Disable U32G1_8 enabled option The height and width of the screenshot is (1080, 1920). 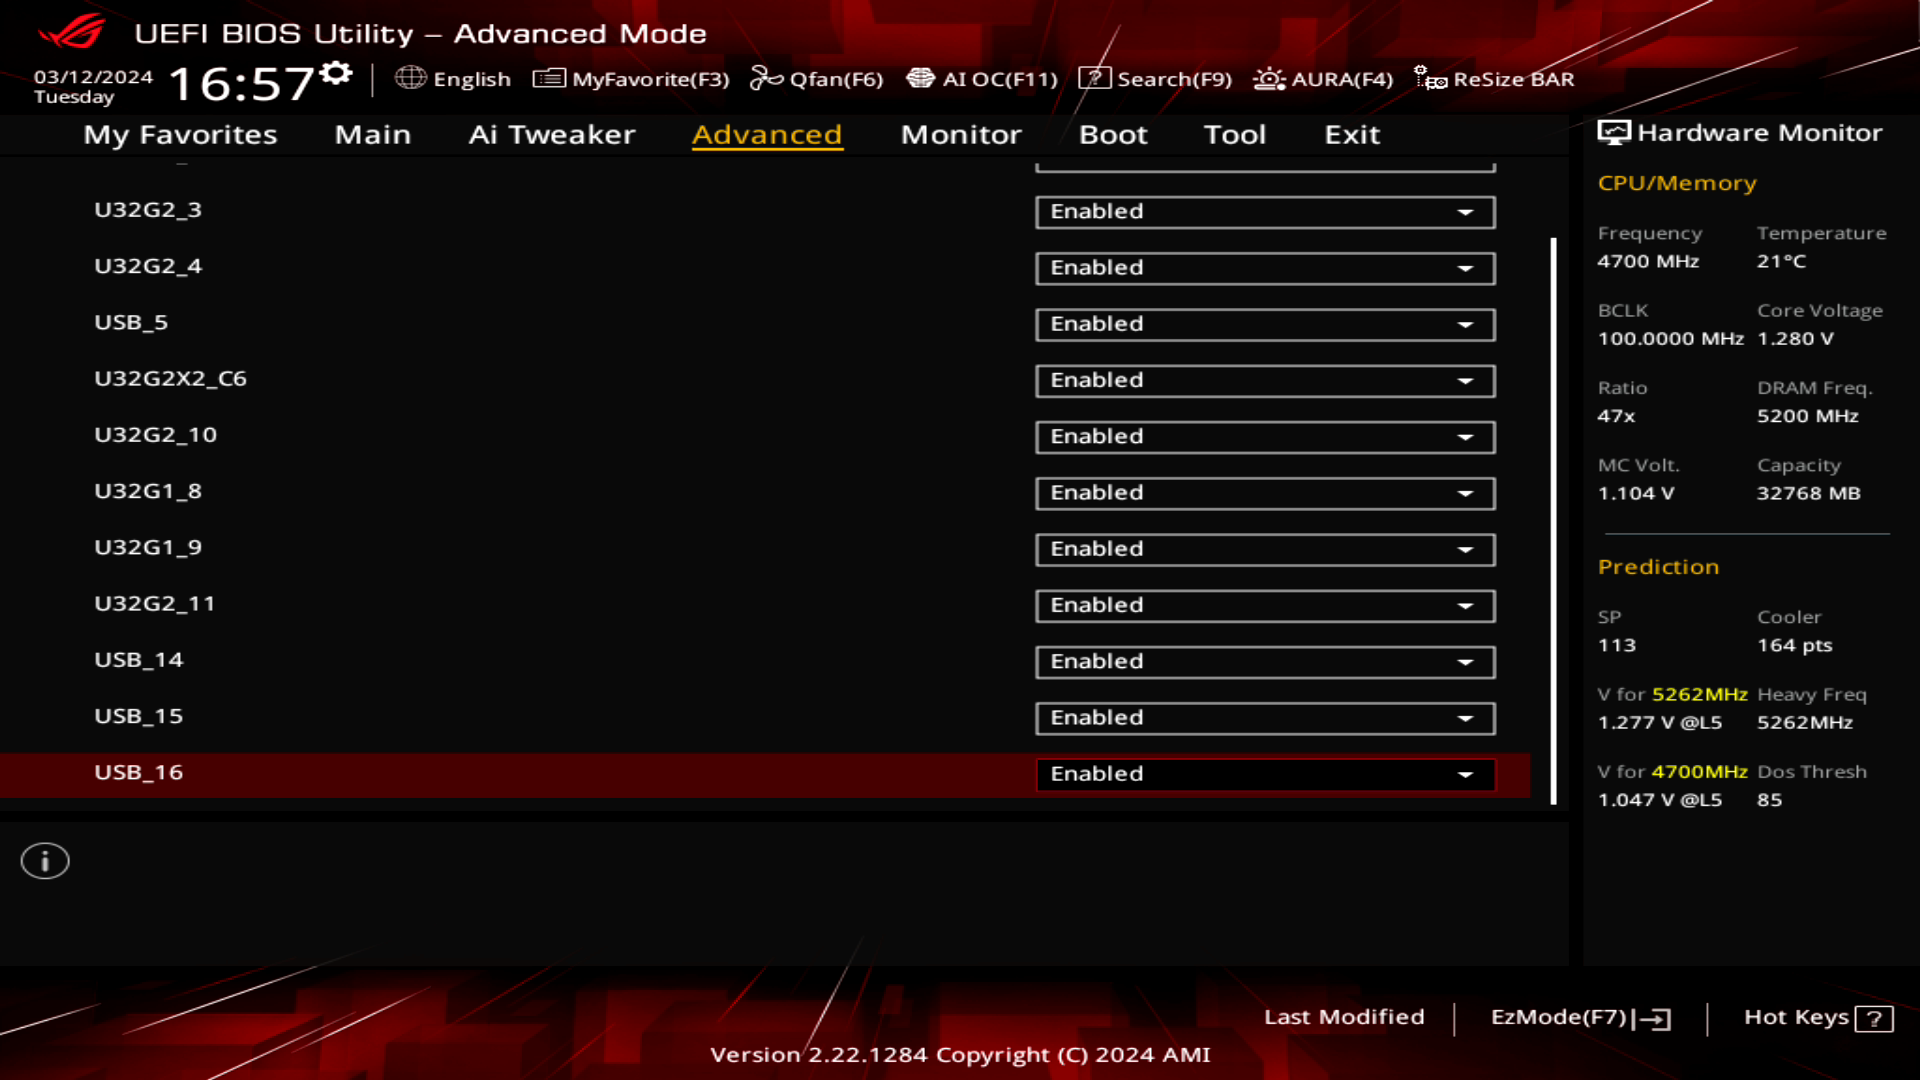click(x=1263, y=492)
